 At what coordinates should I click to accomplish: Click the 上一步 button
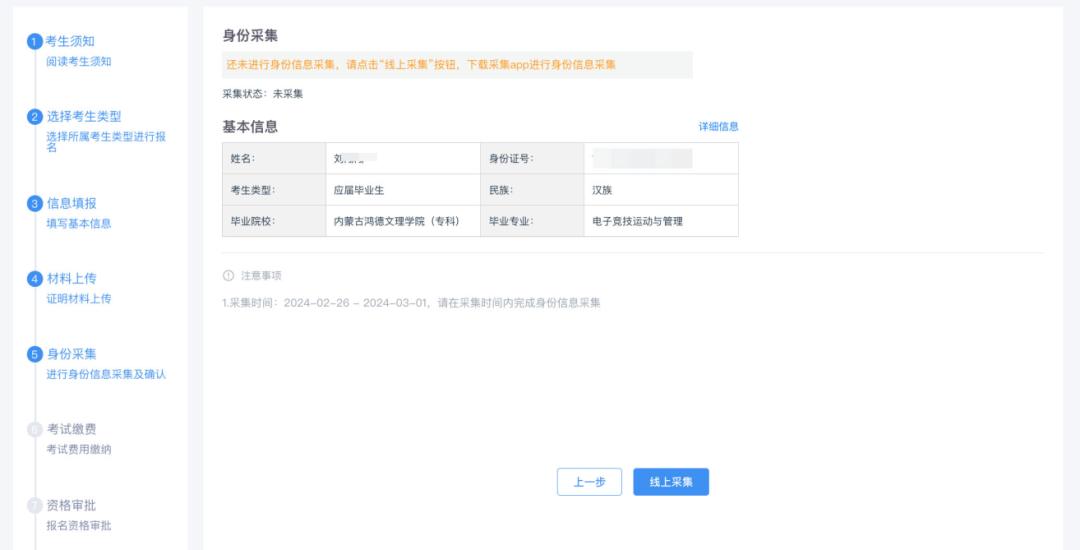point(589,482)
